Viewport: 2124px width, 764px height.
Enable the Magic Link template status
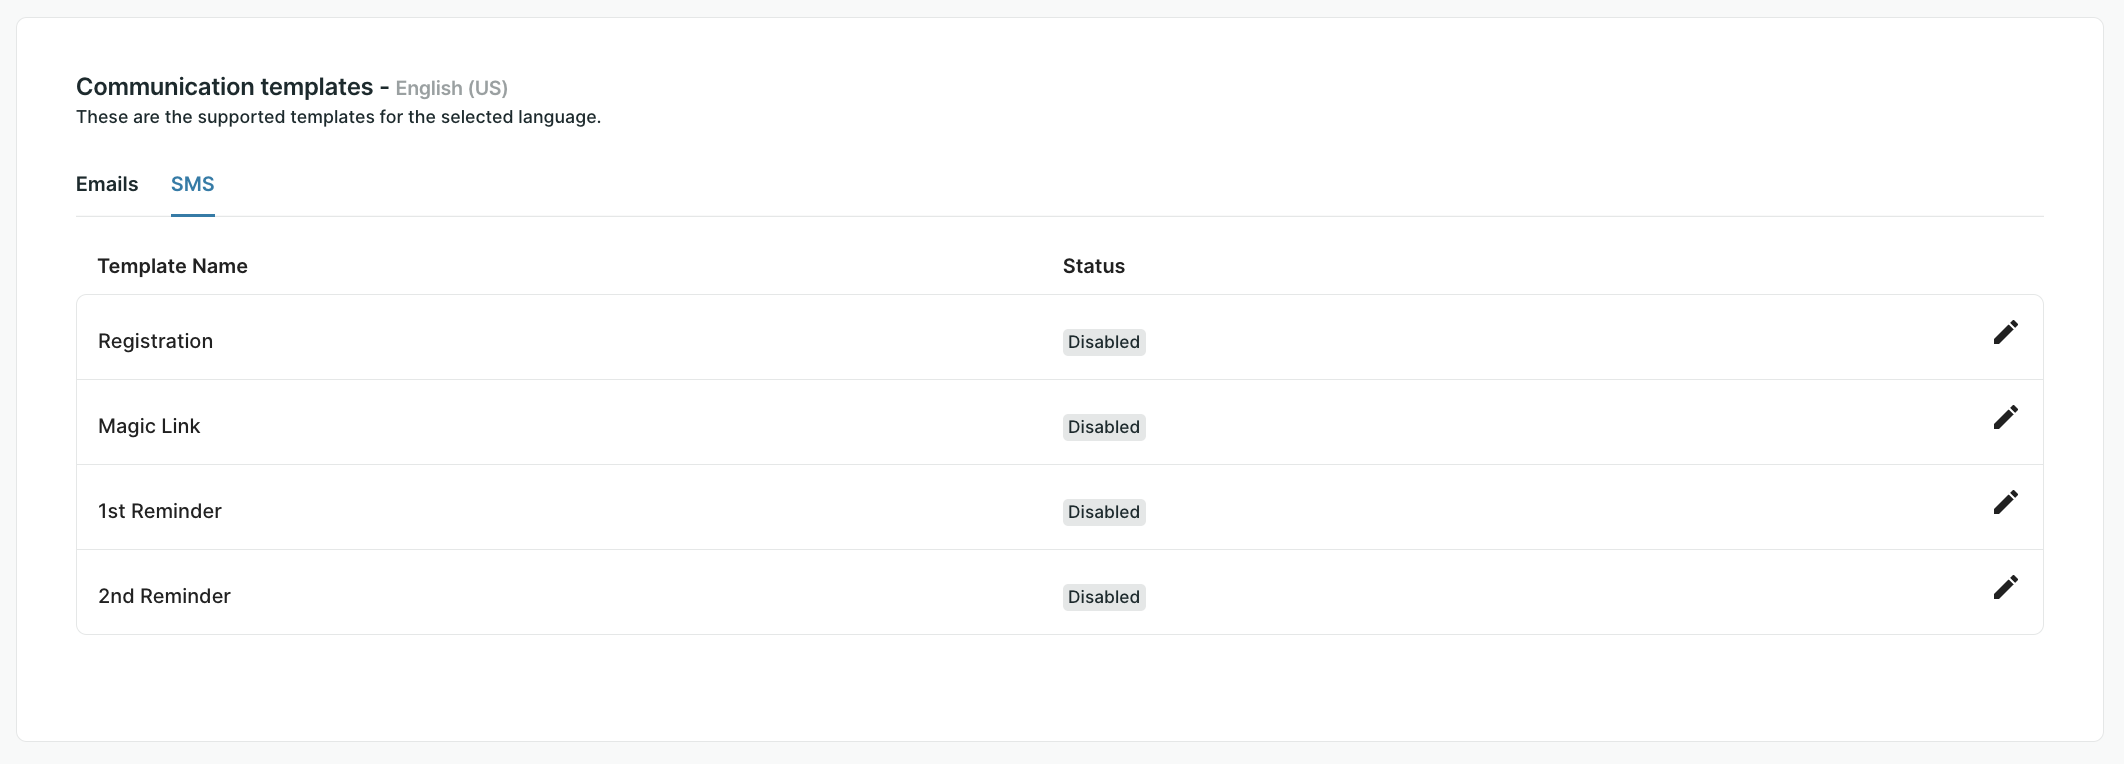[x=1103, y=426]
